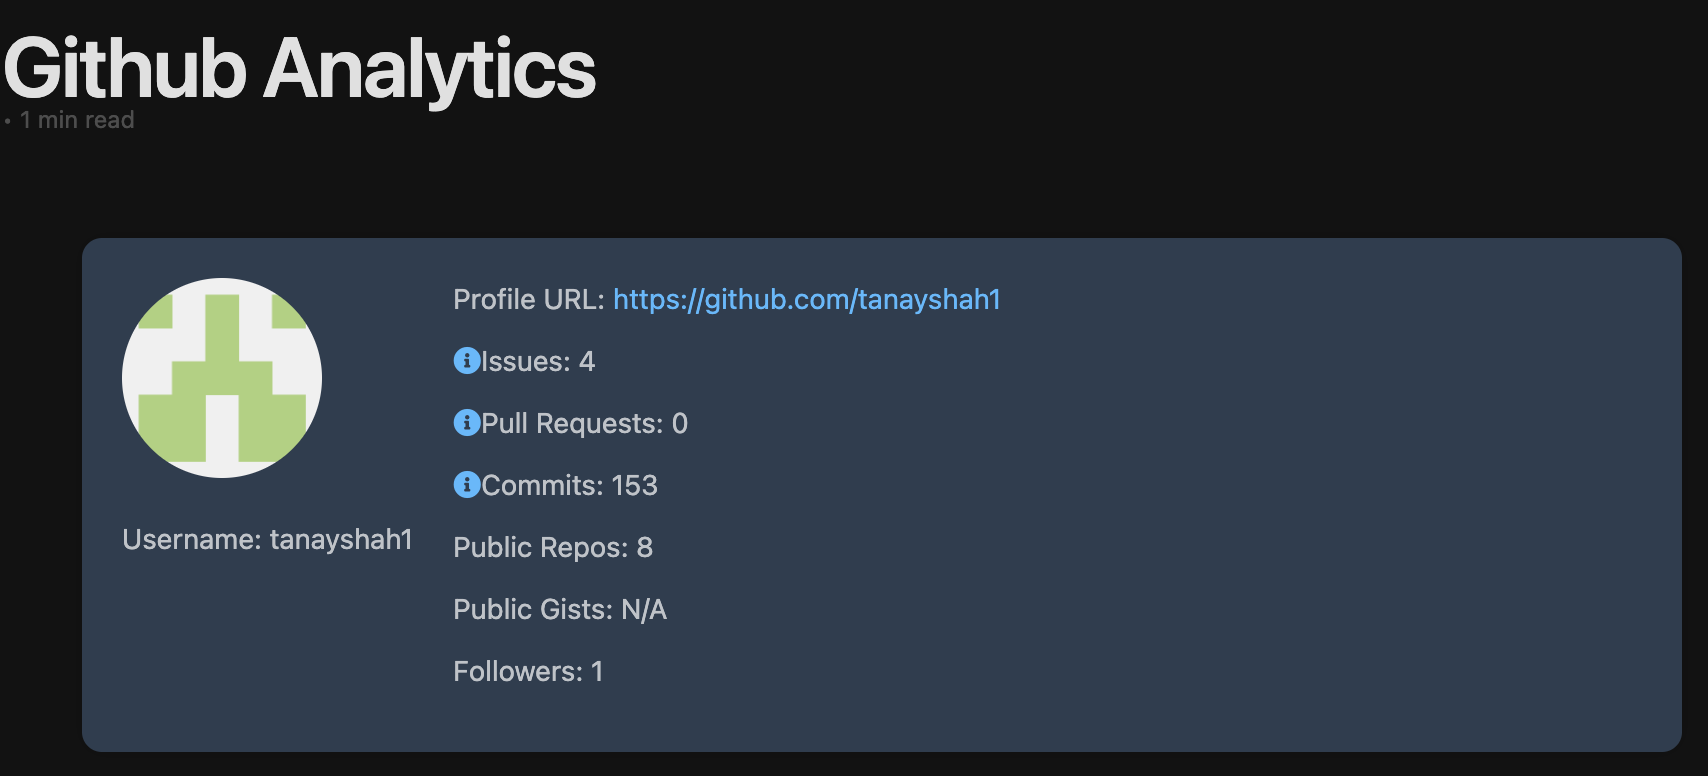
Task: Click the info icon beside Commits
Action: click(466, 485)
